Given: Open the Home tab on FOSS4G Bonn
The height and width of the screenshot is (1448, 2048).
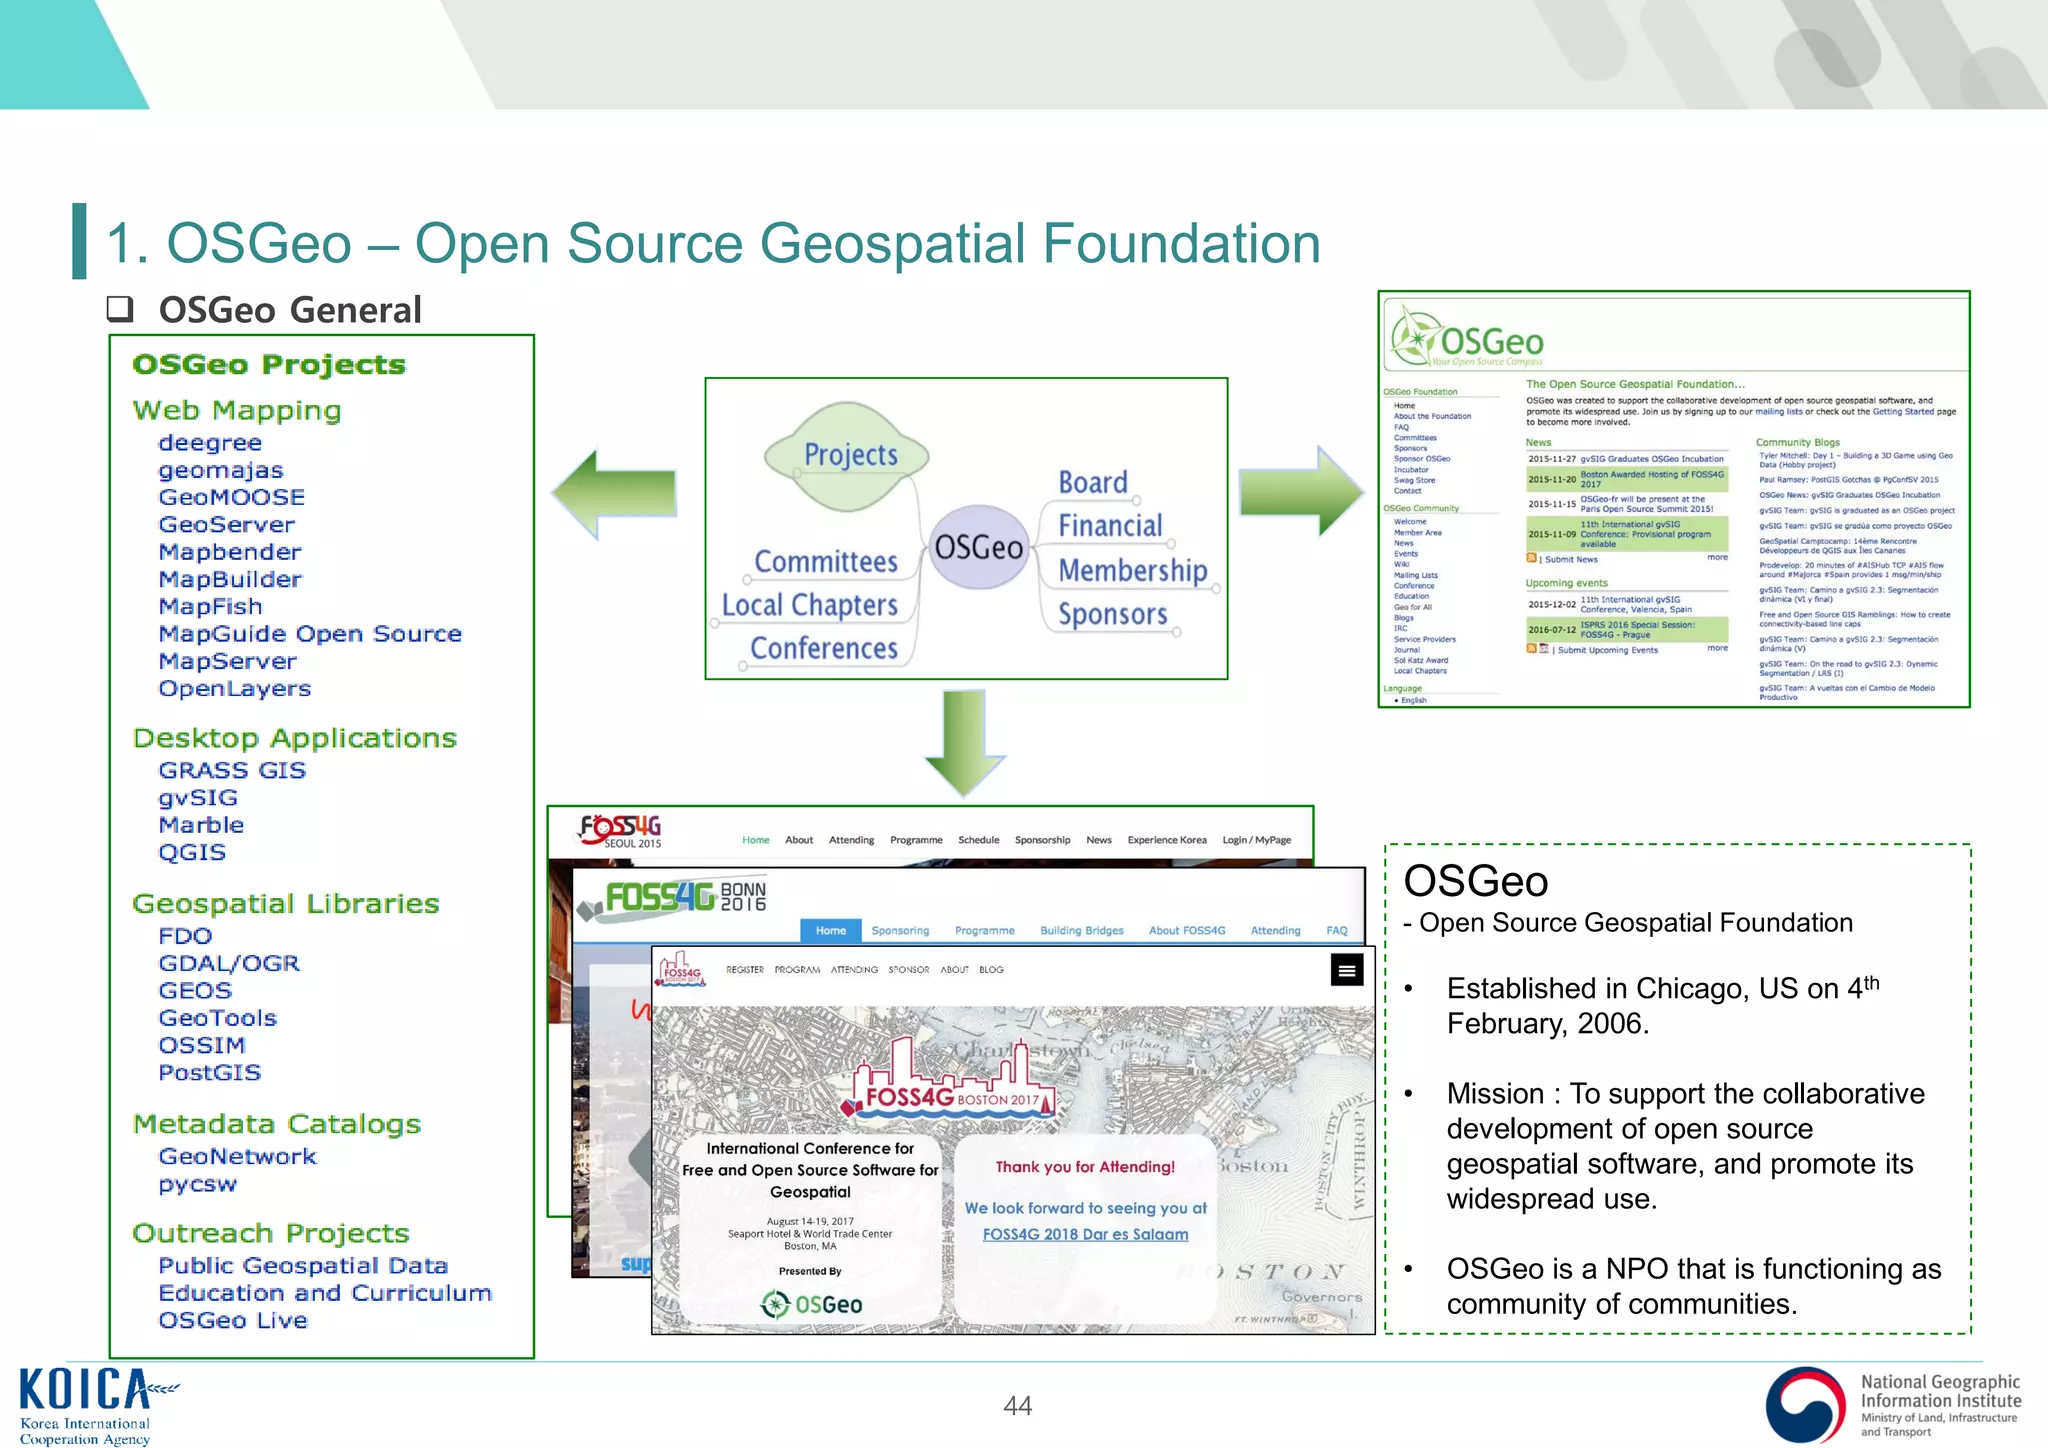Looking at the screenshot, I should point(830,930).
